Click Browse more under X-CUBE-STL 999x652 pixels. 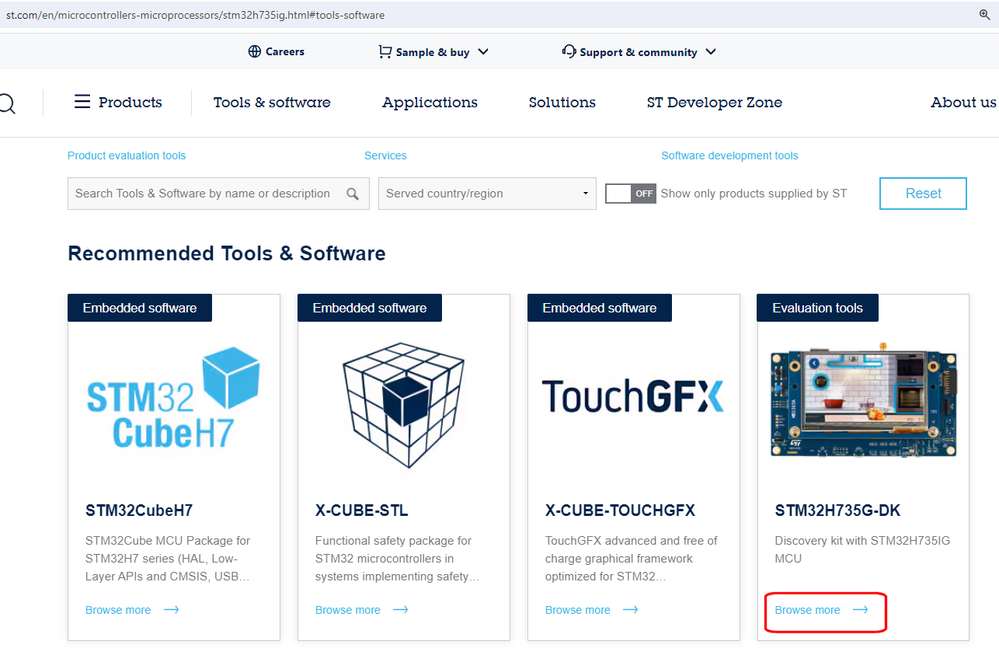(348, 610)
